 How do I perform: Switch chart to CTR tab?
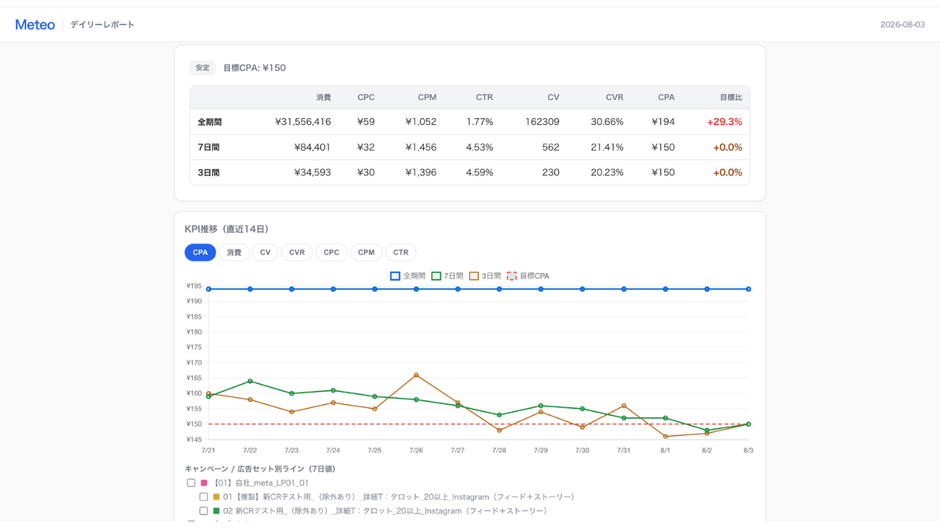(400, 252)
